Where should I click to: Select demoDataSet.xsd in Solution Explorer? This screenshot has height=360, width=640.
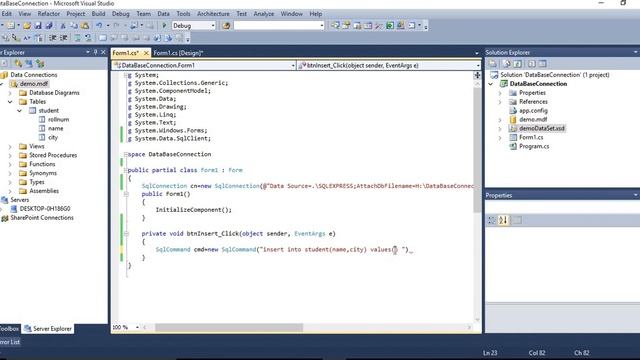point(542,129)
